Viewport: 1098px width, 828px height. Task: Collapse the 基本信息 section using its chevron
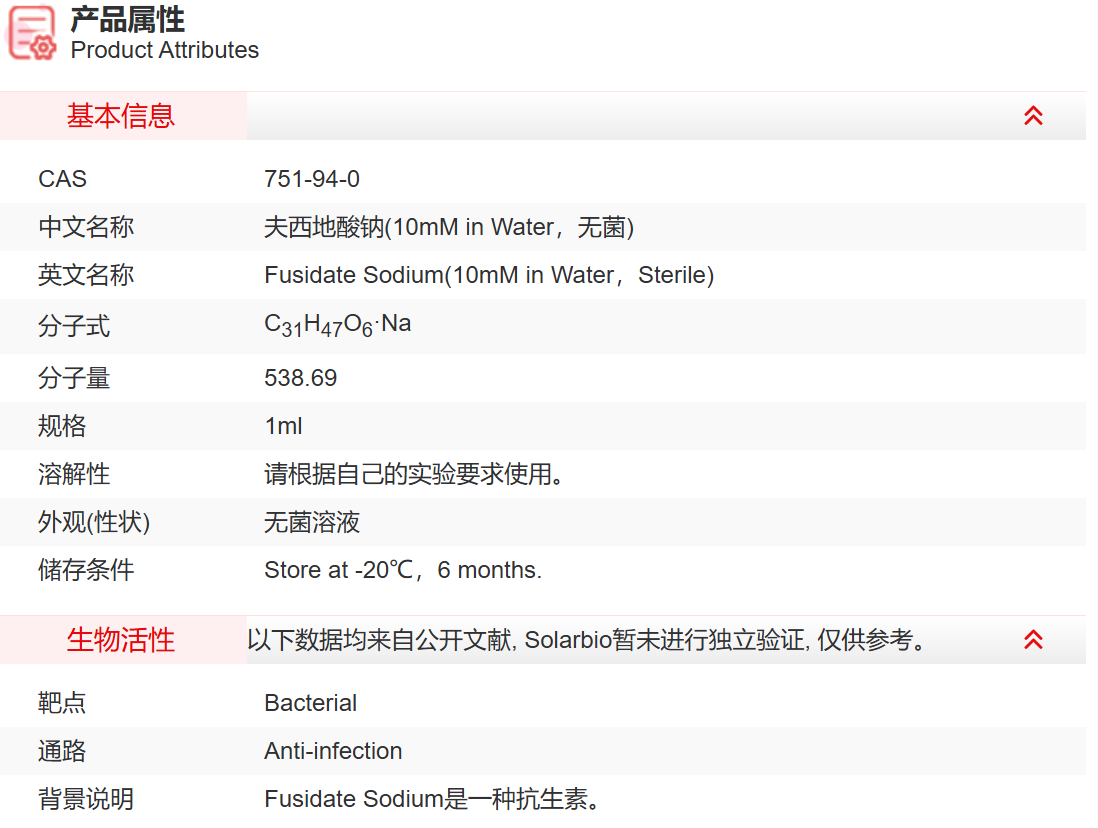pos(1032,115)
